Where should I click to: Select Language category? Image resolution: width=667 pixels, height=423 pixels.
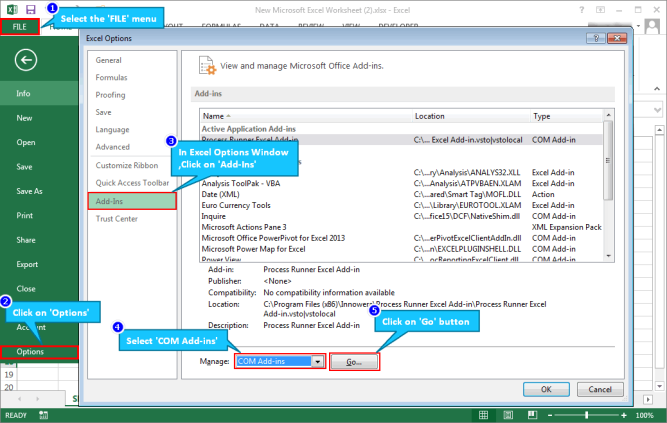(x=112, y=130)
